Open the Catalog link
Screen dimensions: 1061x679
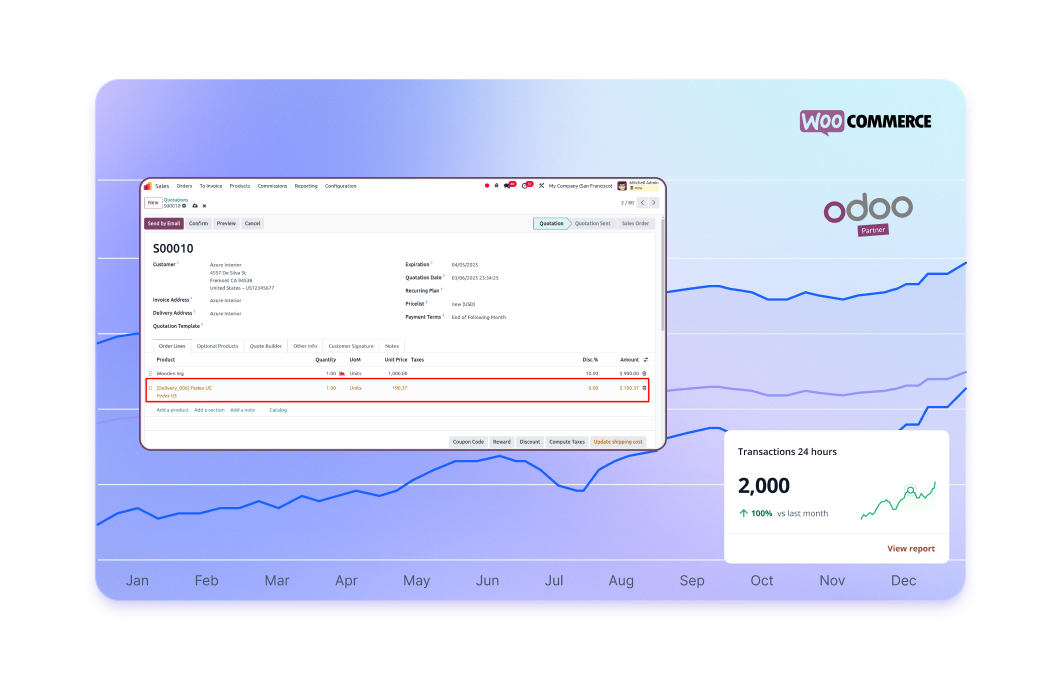(278, 410)
